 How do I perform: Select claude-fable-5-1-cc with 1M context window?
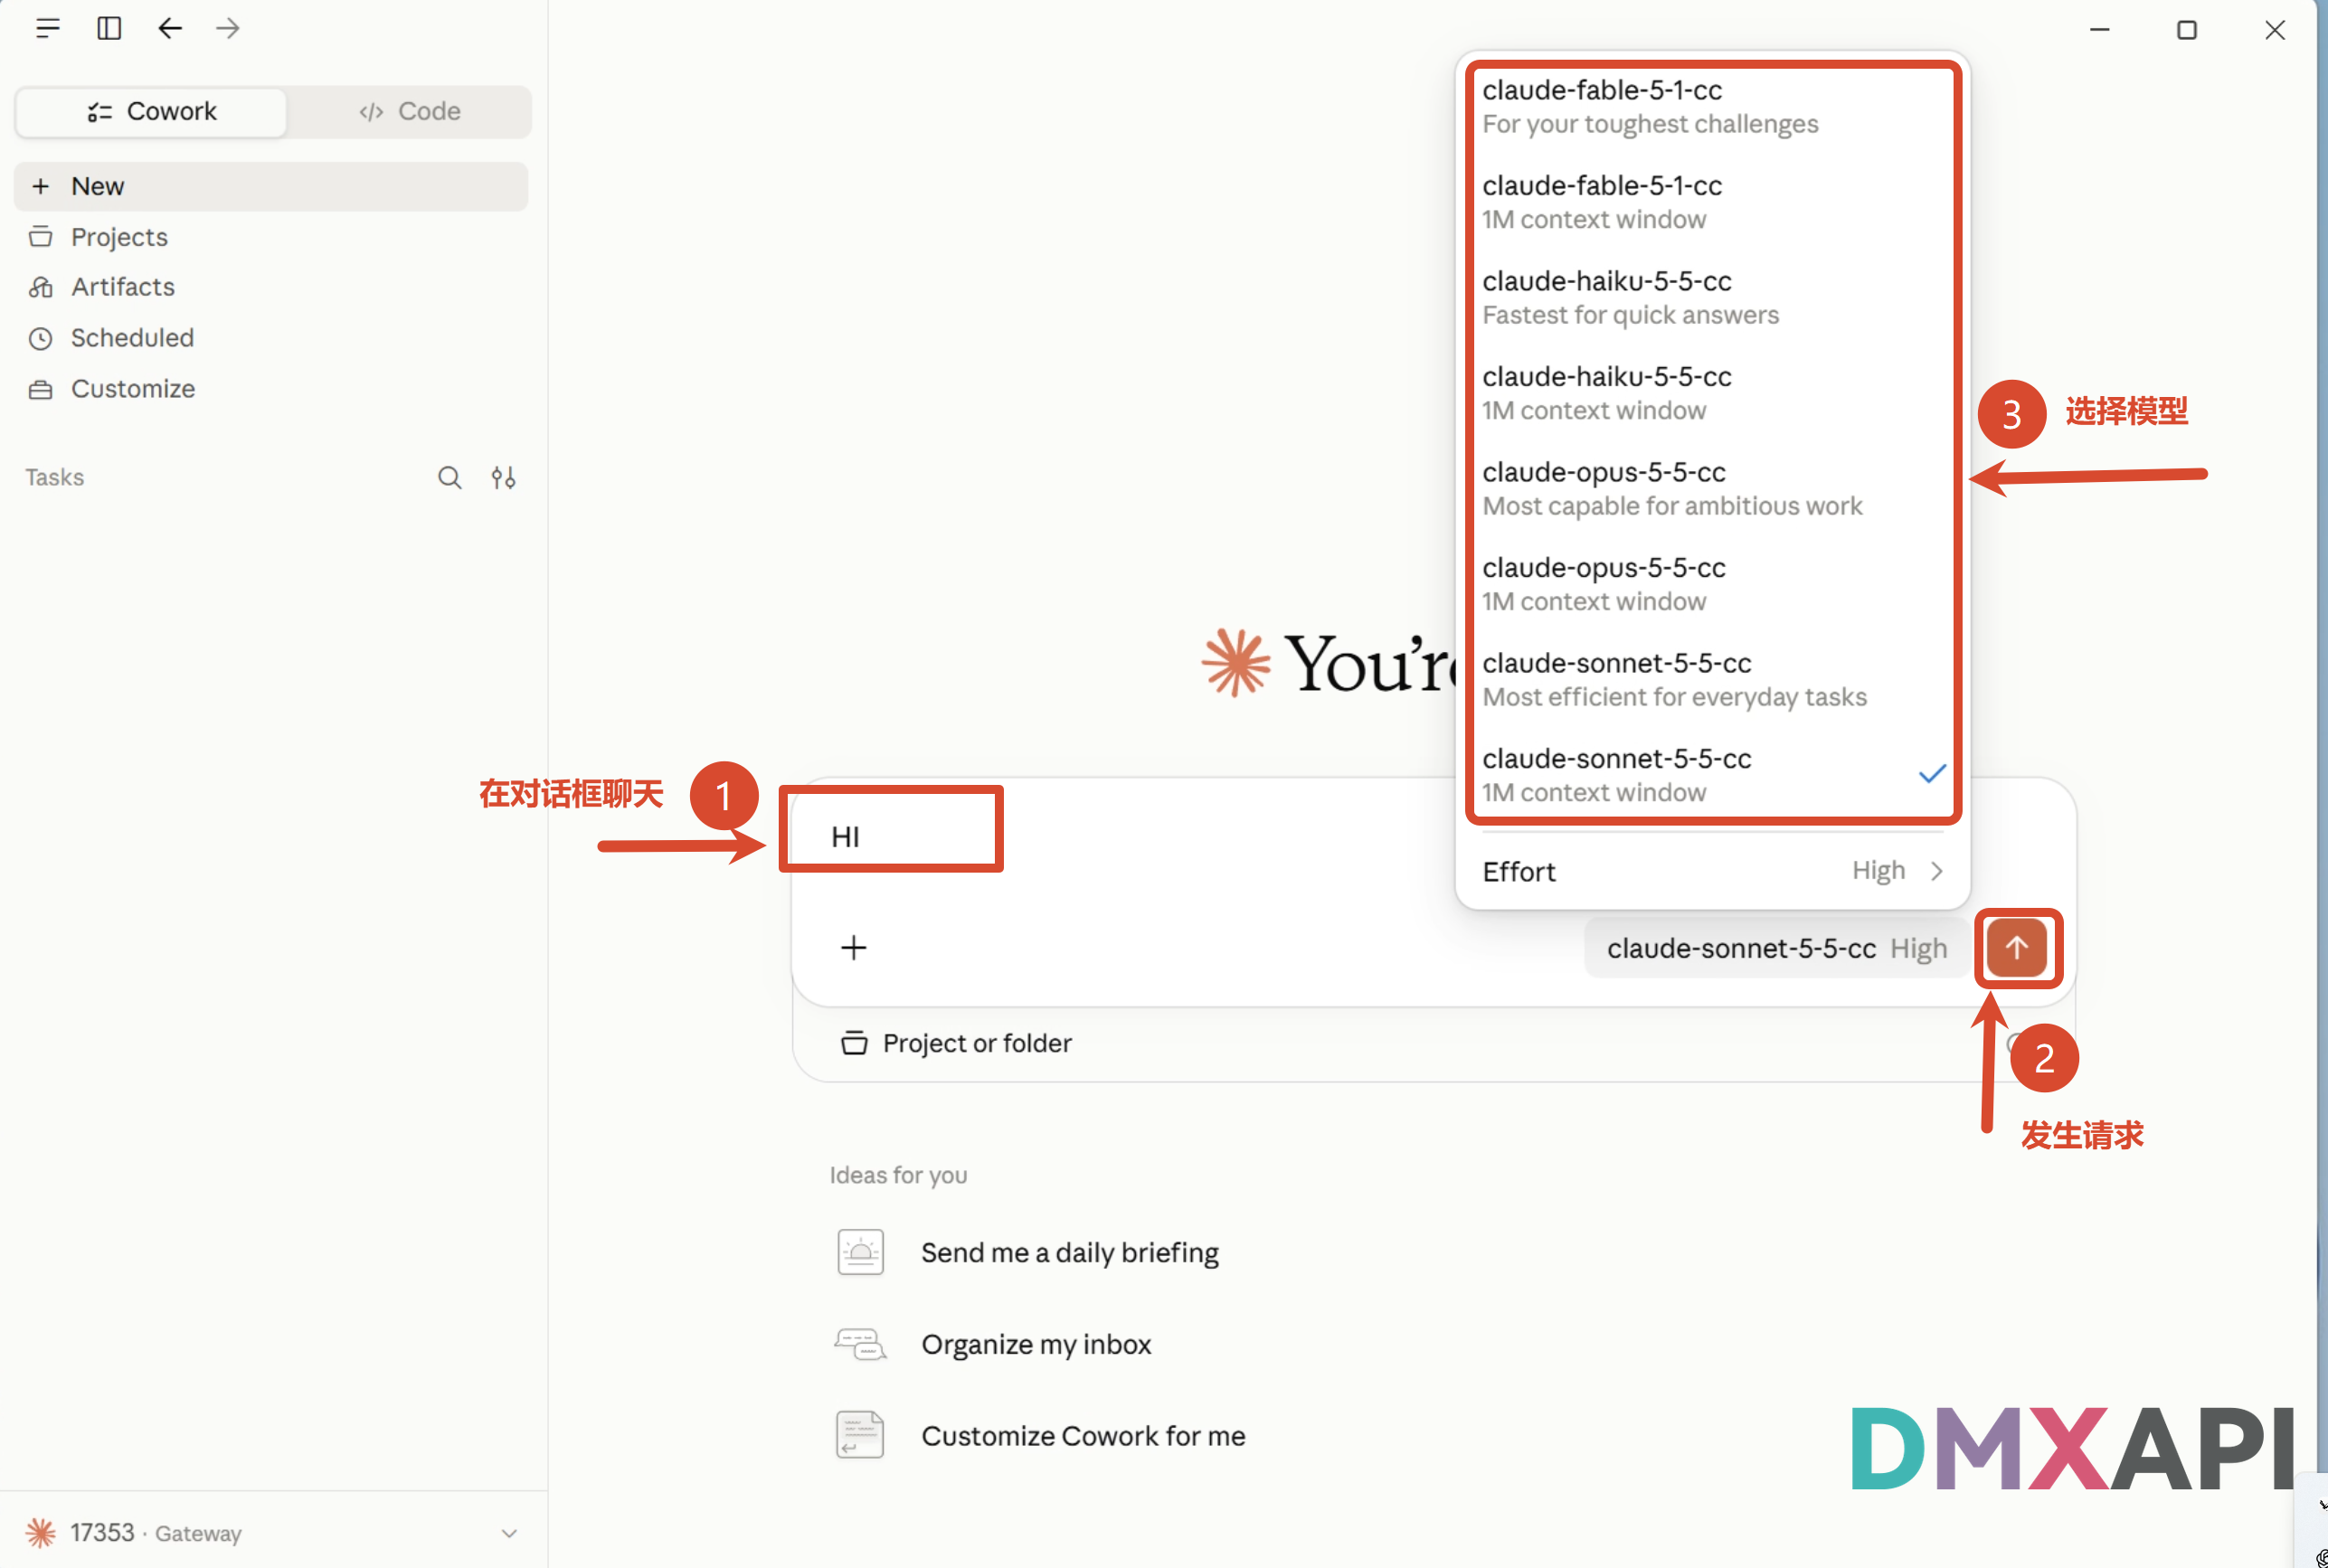pos(1713,202)
